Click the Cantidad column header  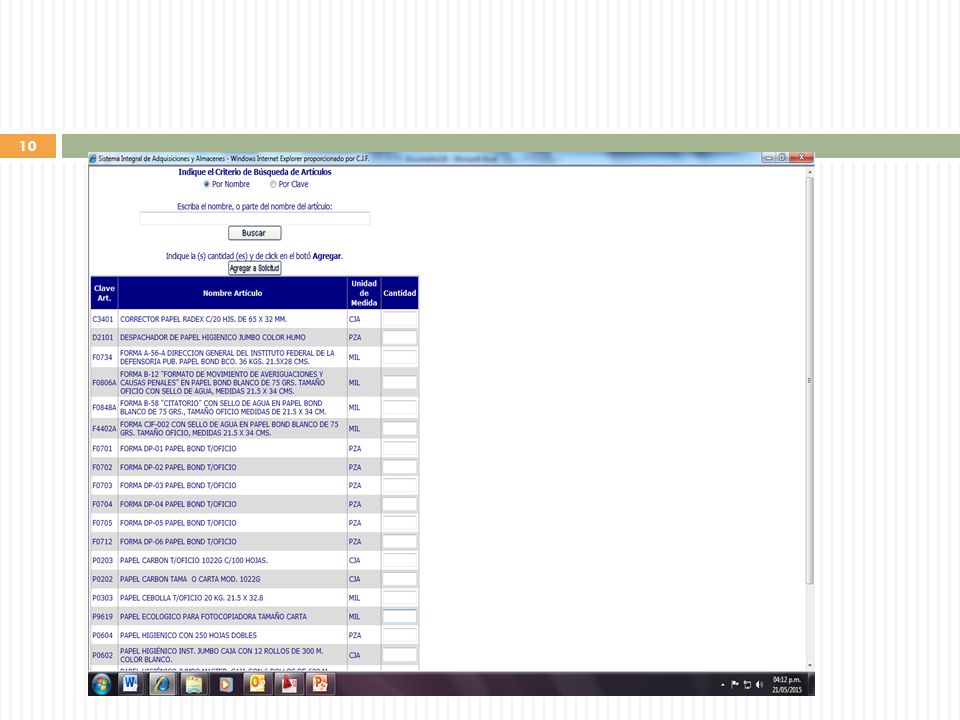pos(400,293)
